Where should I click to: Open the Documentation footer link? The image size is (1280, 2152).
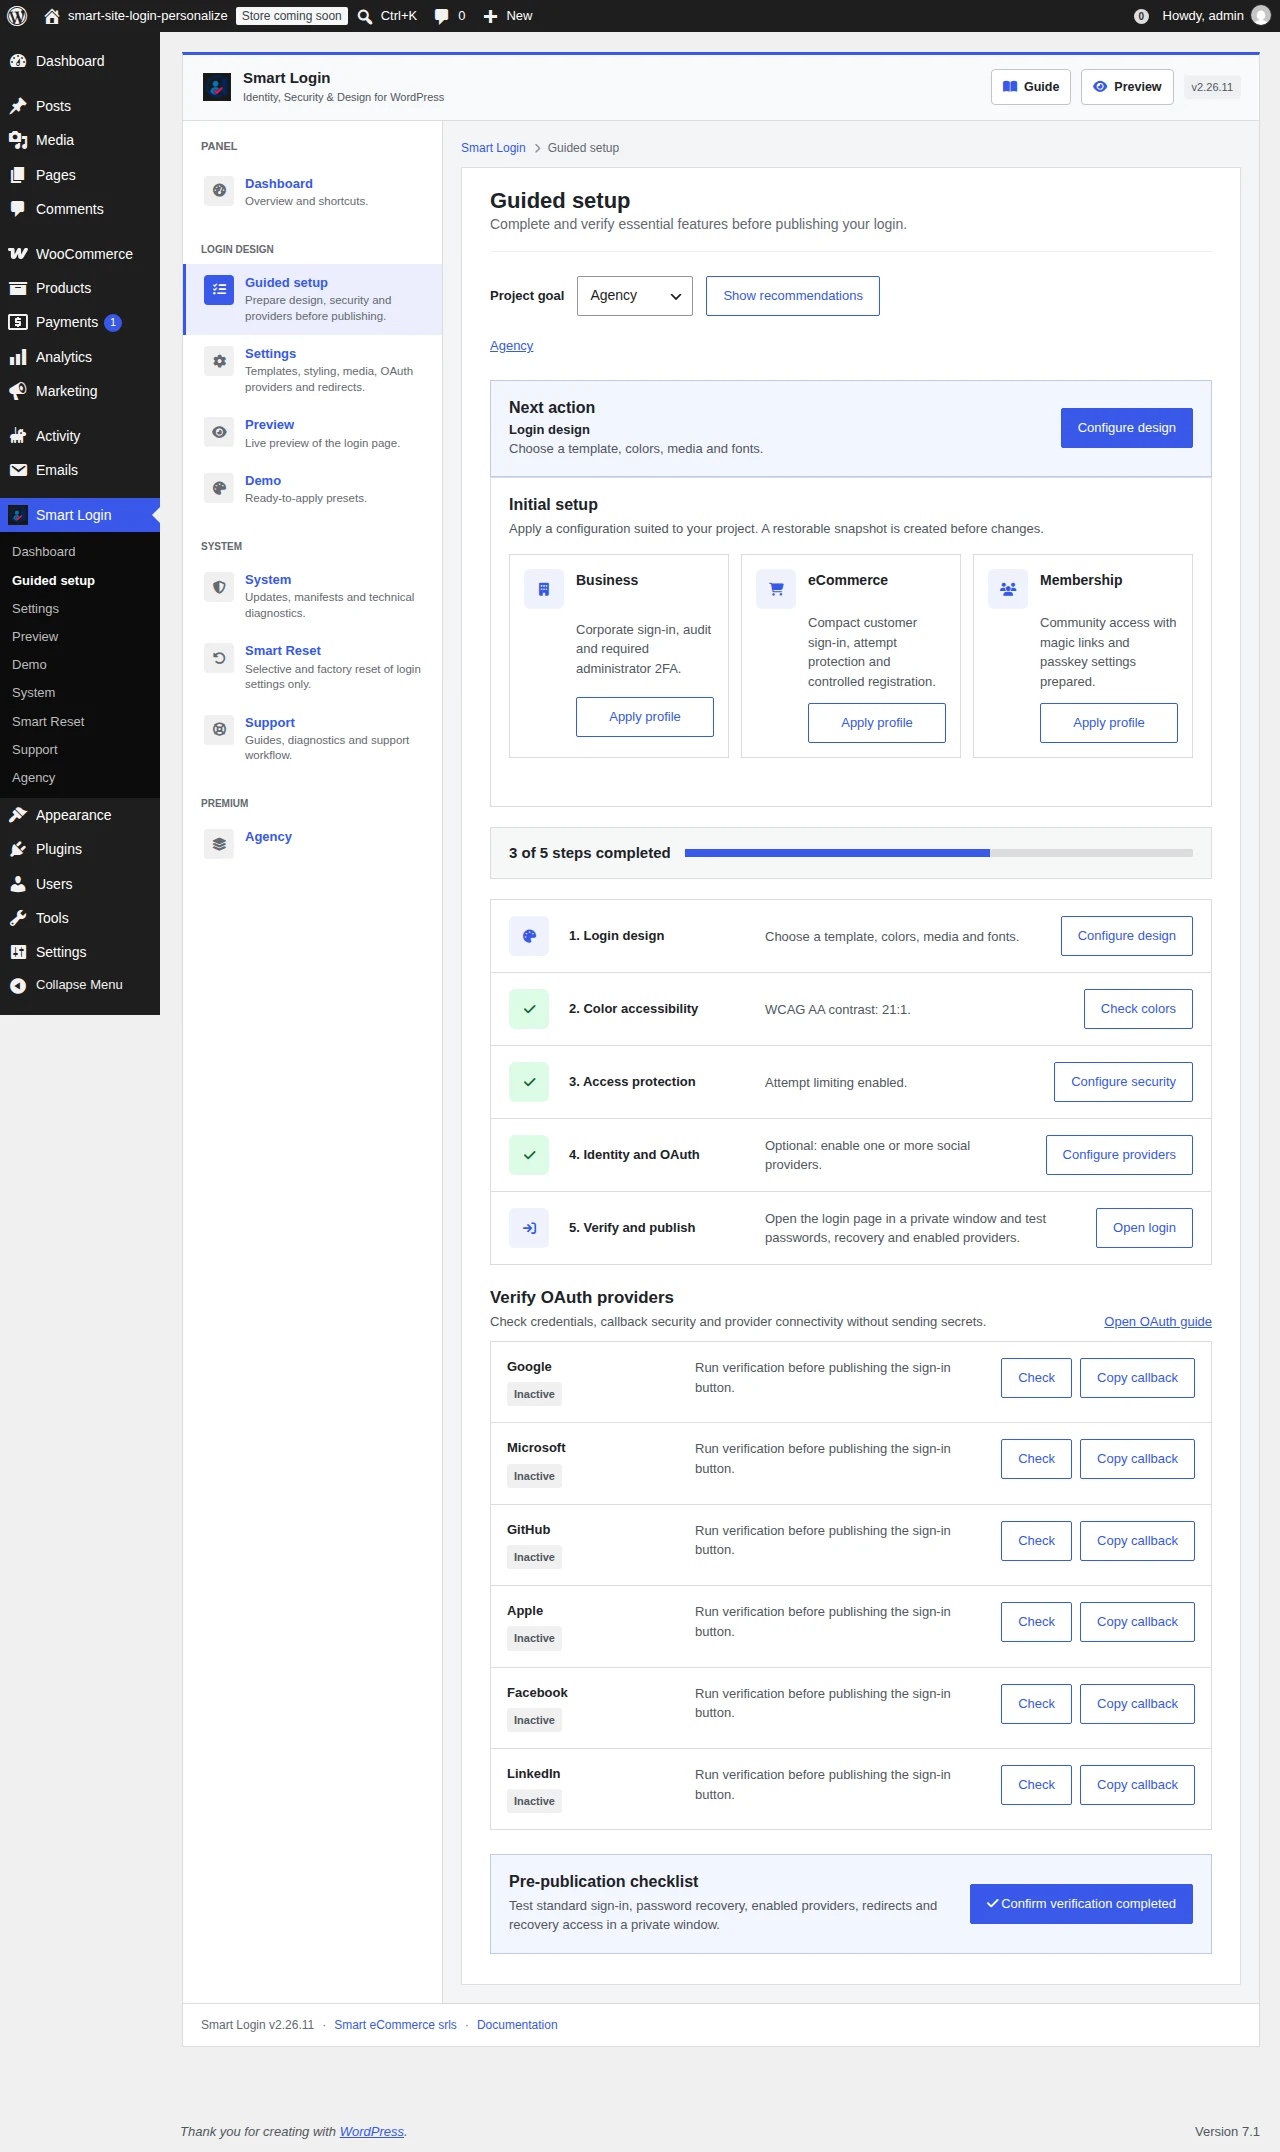coord(517,2025)
